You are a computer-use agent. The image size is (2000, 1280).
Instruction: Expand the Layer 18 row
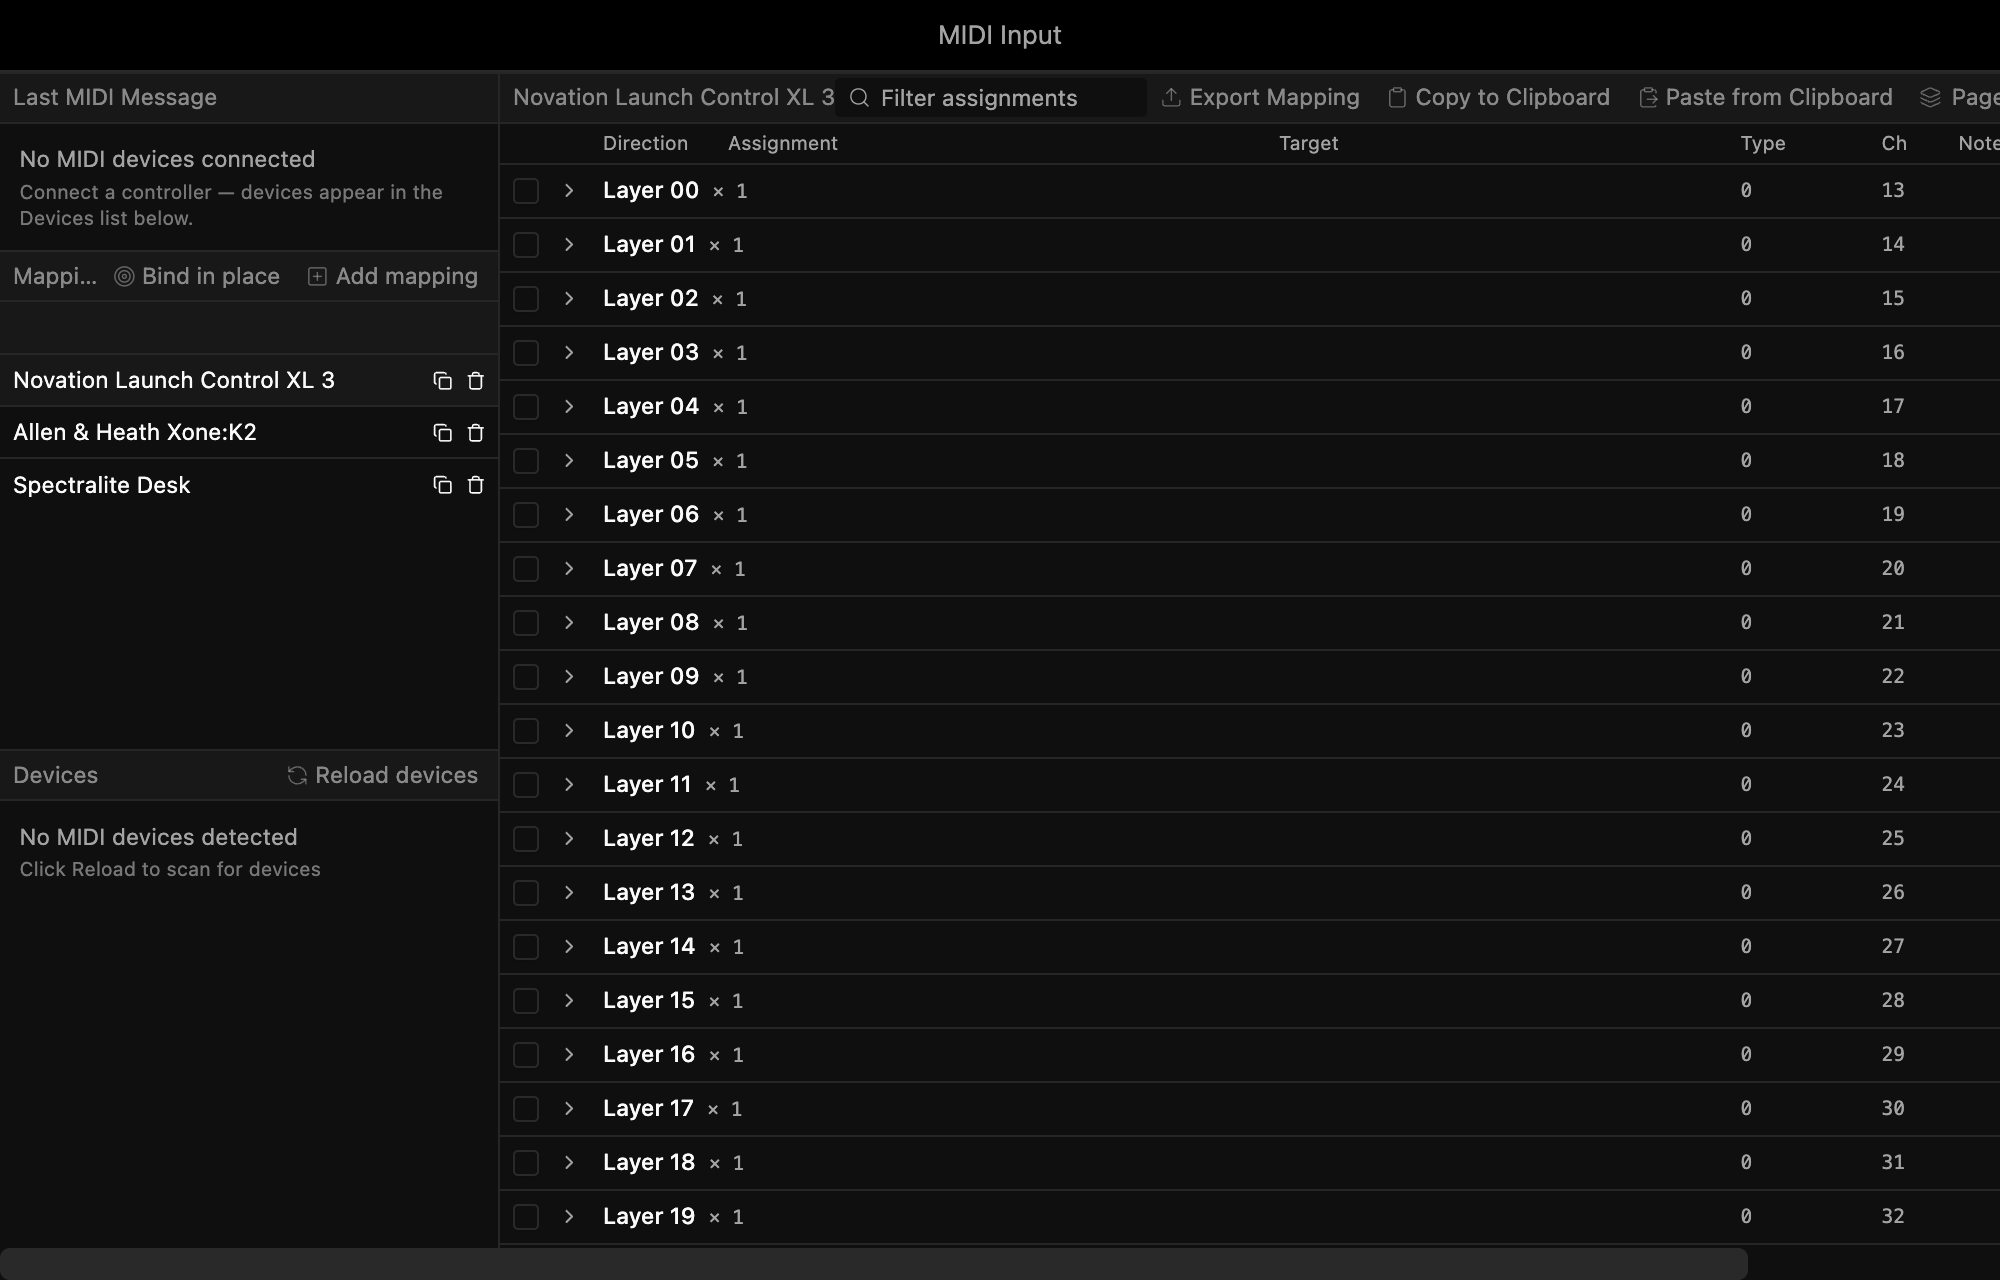click(569, 1163)
